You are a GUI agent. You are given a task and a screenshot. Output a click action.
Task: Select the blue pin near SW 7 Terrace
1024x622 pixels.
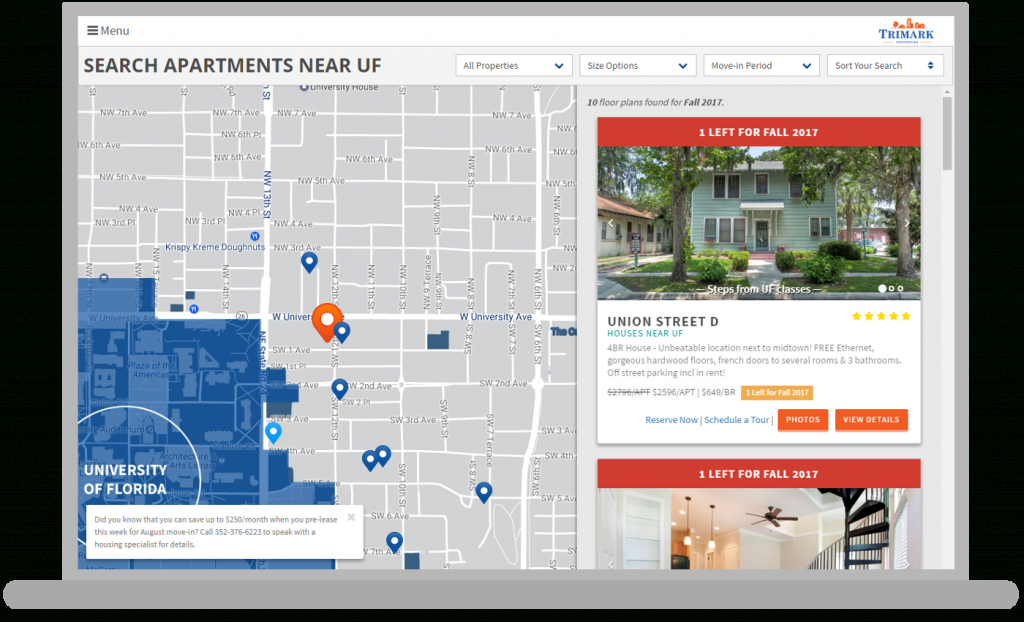[484, 491]
